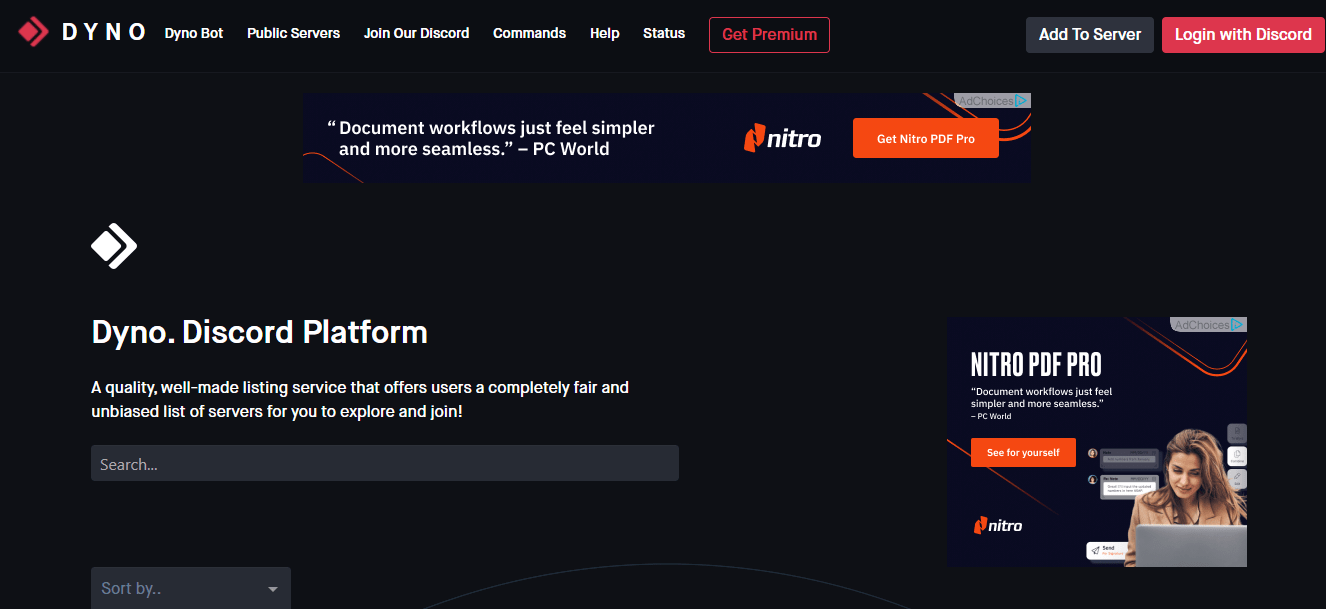This screenshot has width=1326, height=609.
Task: Click the AdChoices icon on banner ad
Action: pos(1021,101)
